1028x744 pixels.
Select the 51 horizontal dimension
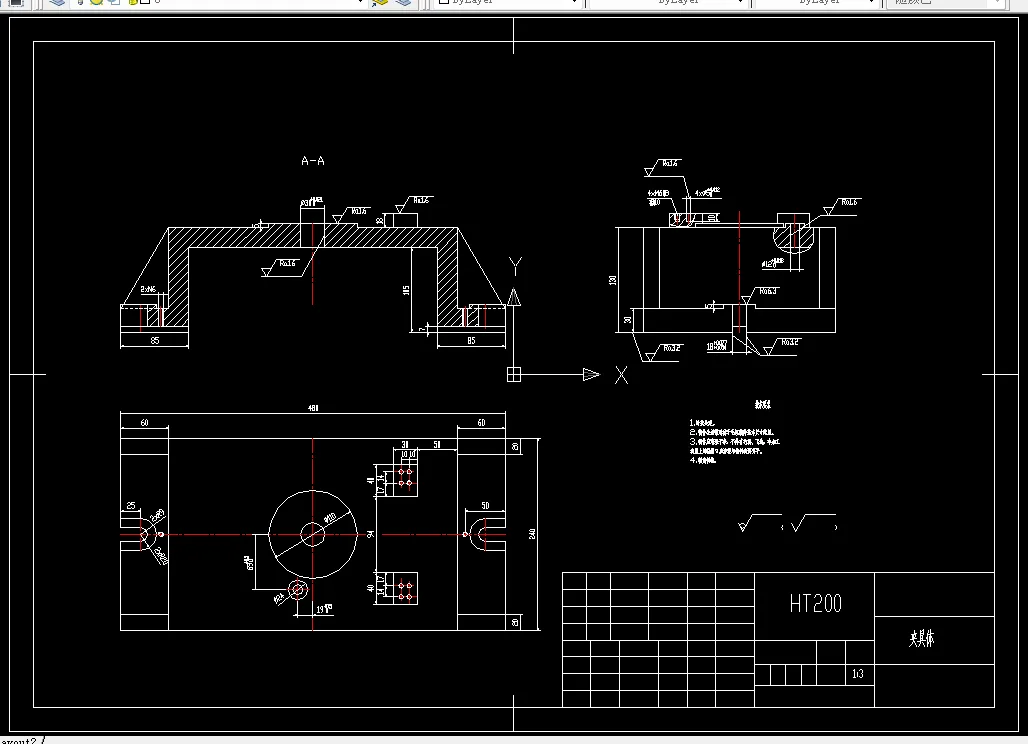437,444
